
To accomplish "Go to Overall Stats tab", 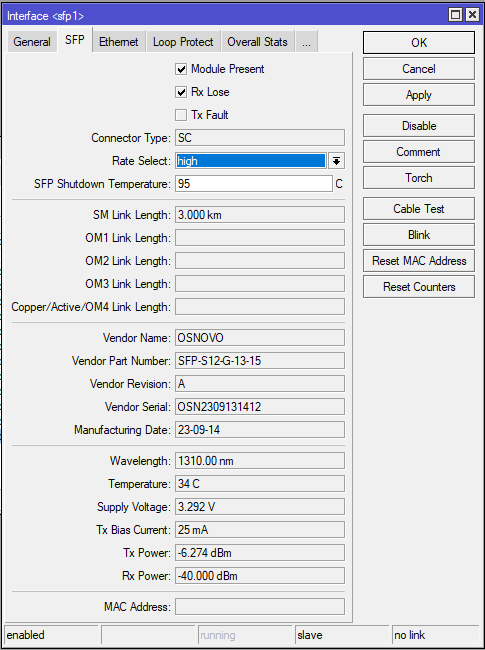I will coord(257,42).
